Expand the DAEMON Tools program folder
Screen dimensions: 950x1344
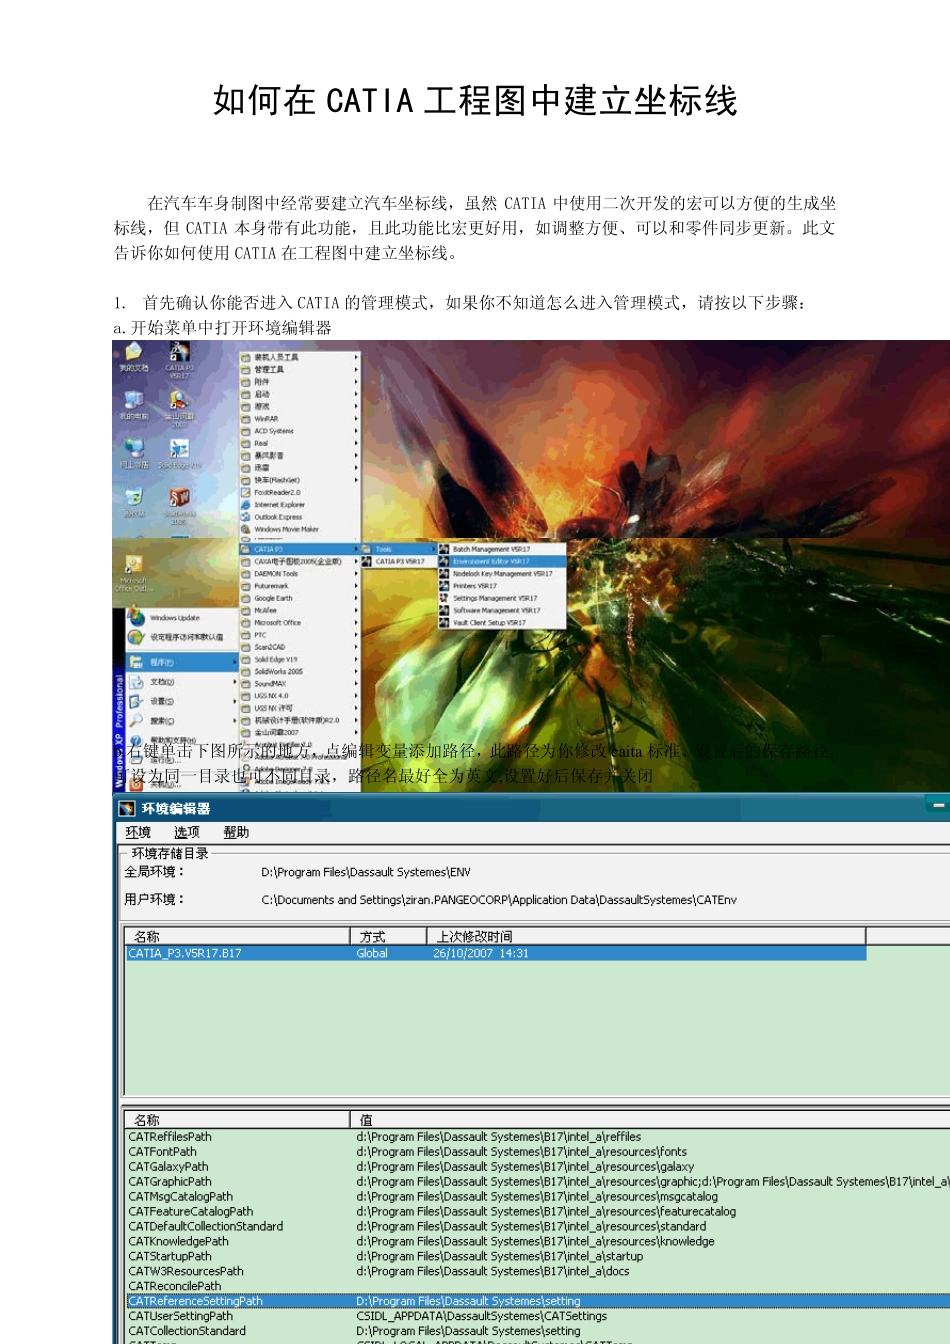tap(300, 574)
